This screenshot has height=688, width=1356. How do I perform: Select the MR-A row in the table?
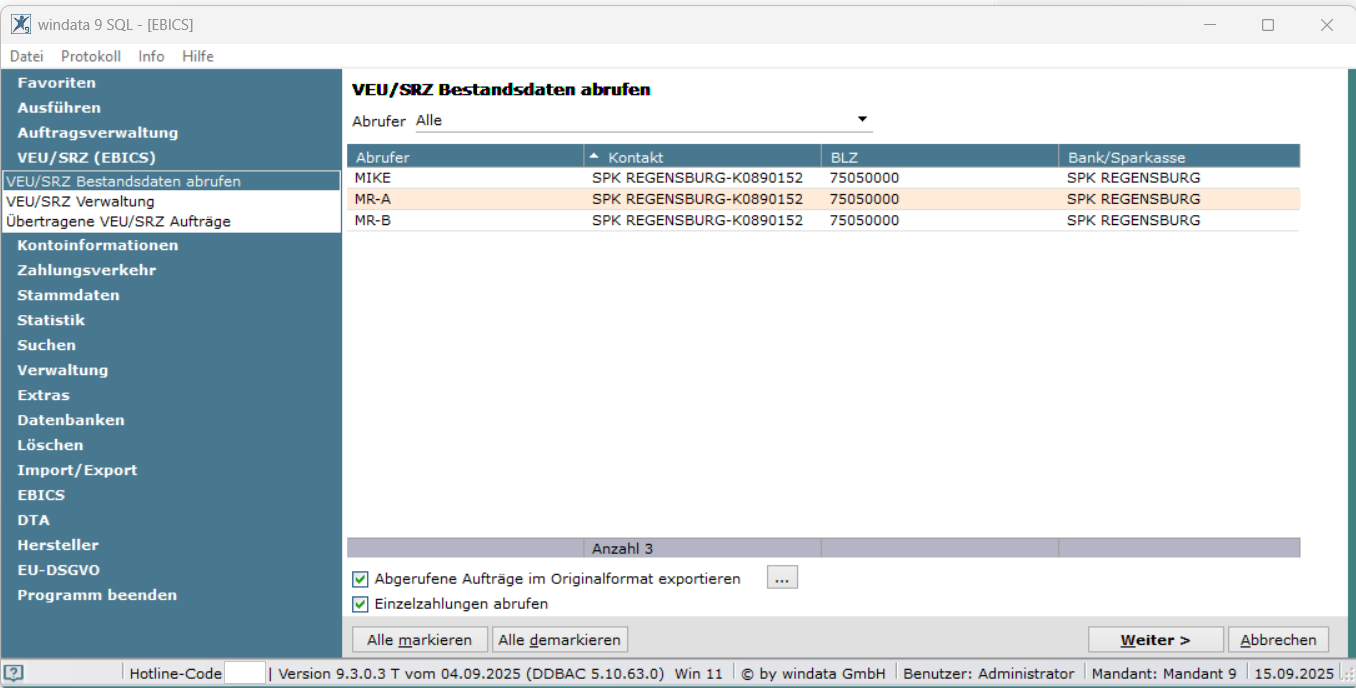click(823, 199)
